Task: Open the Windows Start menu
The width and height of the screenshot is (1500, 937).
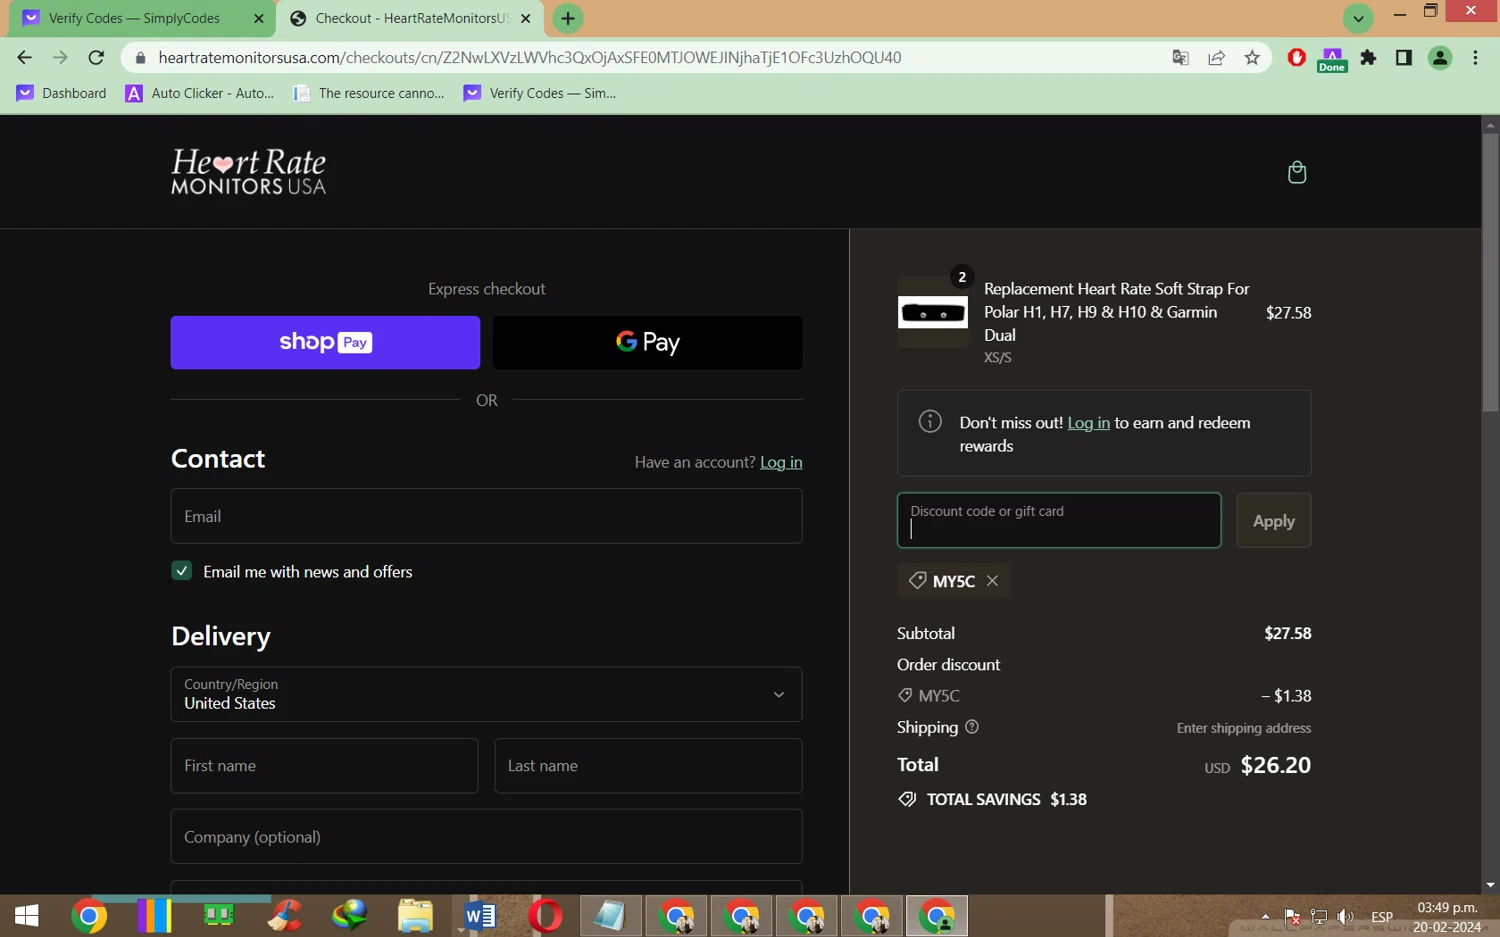Action: (x=27, y=915)
